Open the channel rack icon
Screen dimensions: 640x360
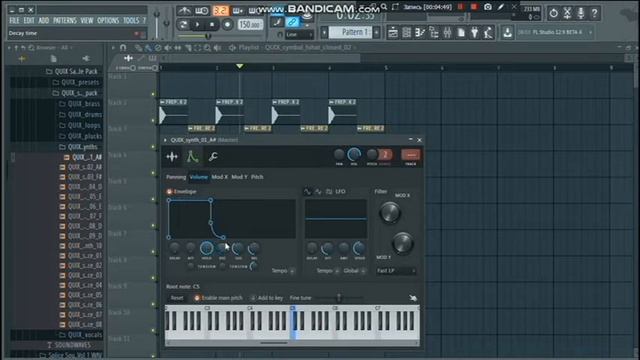(407, 33)
